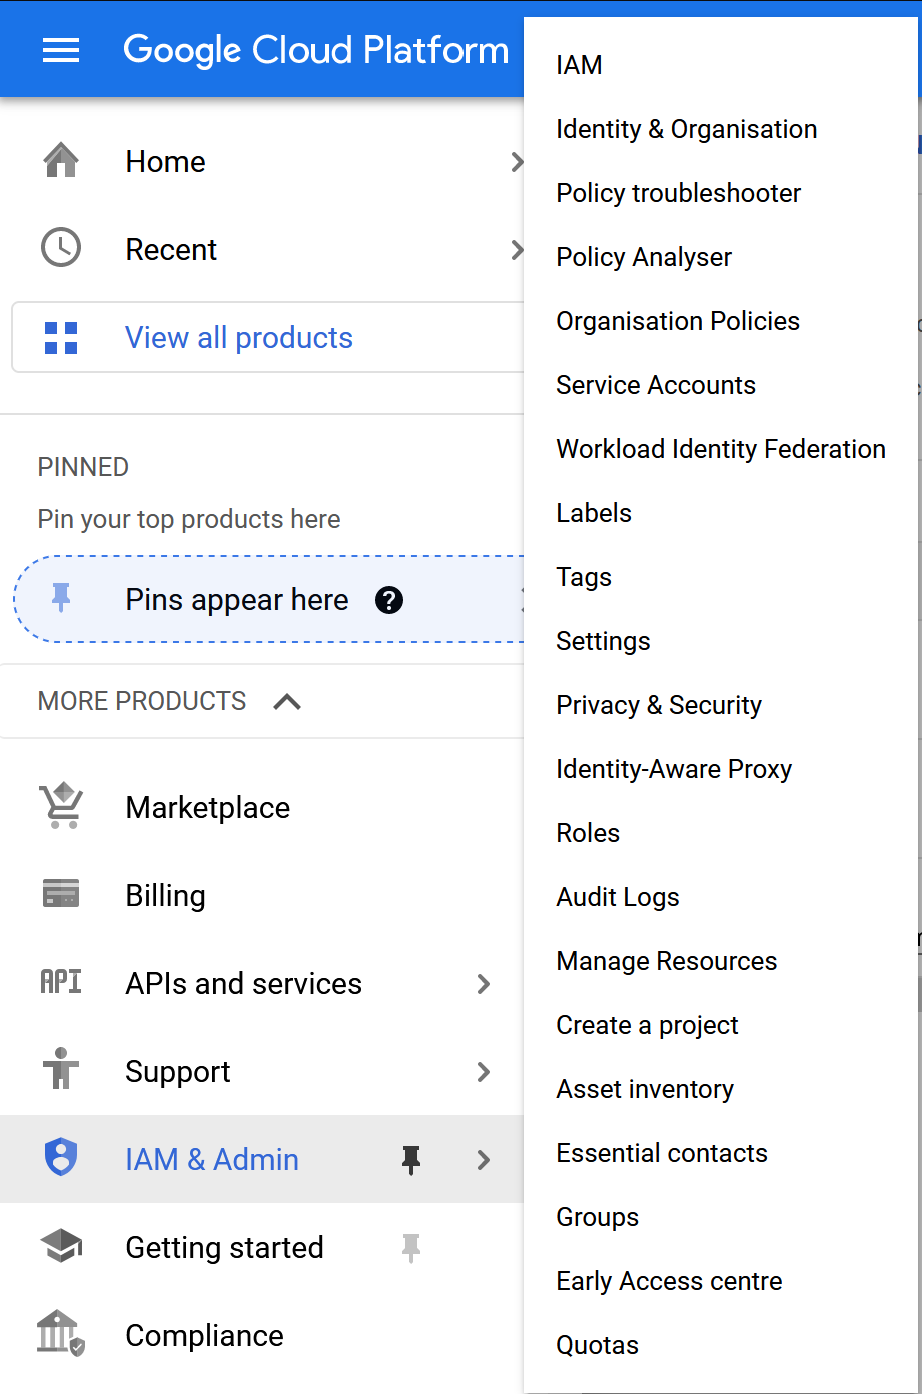Click the Recent clock icon
The width and height of the screenshot is (922, 1394).
point(61,248)
